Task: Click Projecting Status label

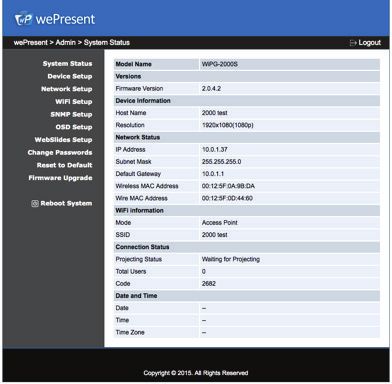Action: [139, 259]
